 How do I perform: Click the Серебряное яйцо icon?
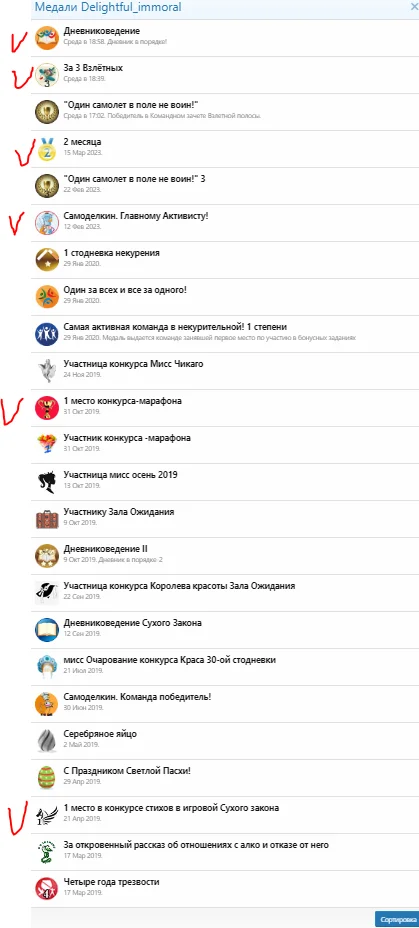tap(46, 740)
